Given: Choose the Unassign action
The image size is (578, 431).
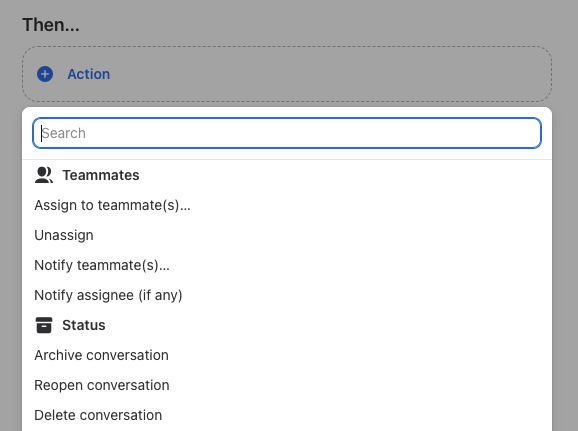Looking at the screenshot, I should pos(287,235).
